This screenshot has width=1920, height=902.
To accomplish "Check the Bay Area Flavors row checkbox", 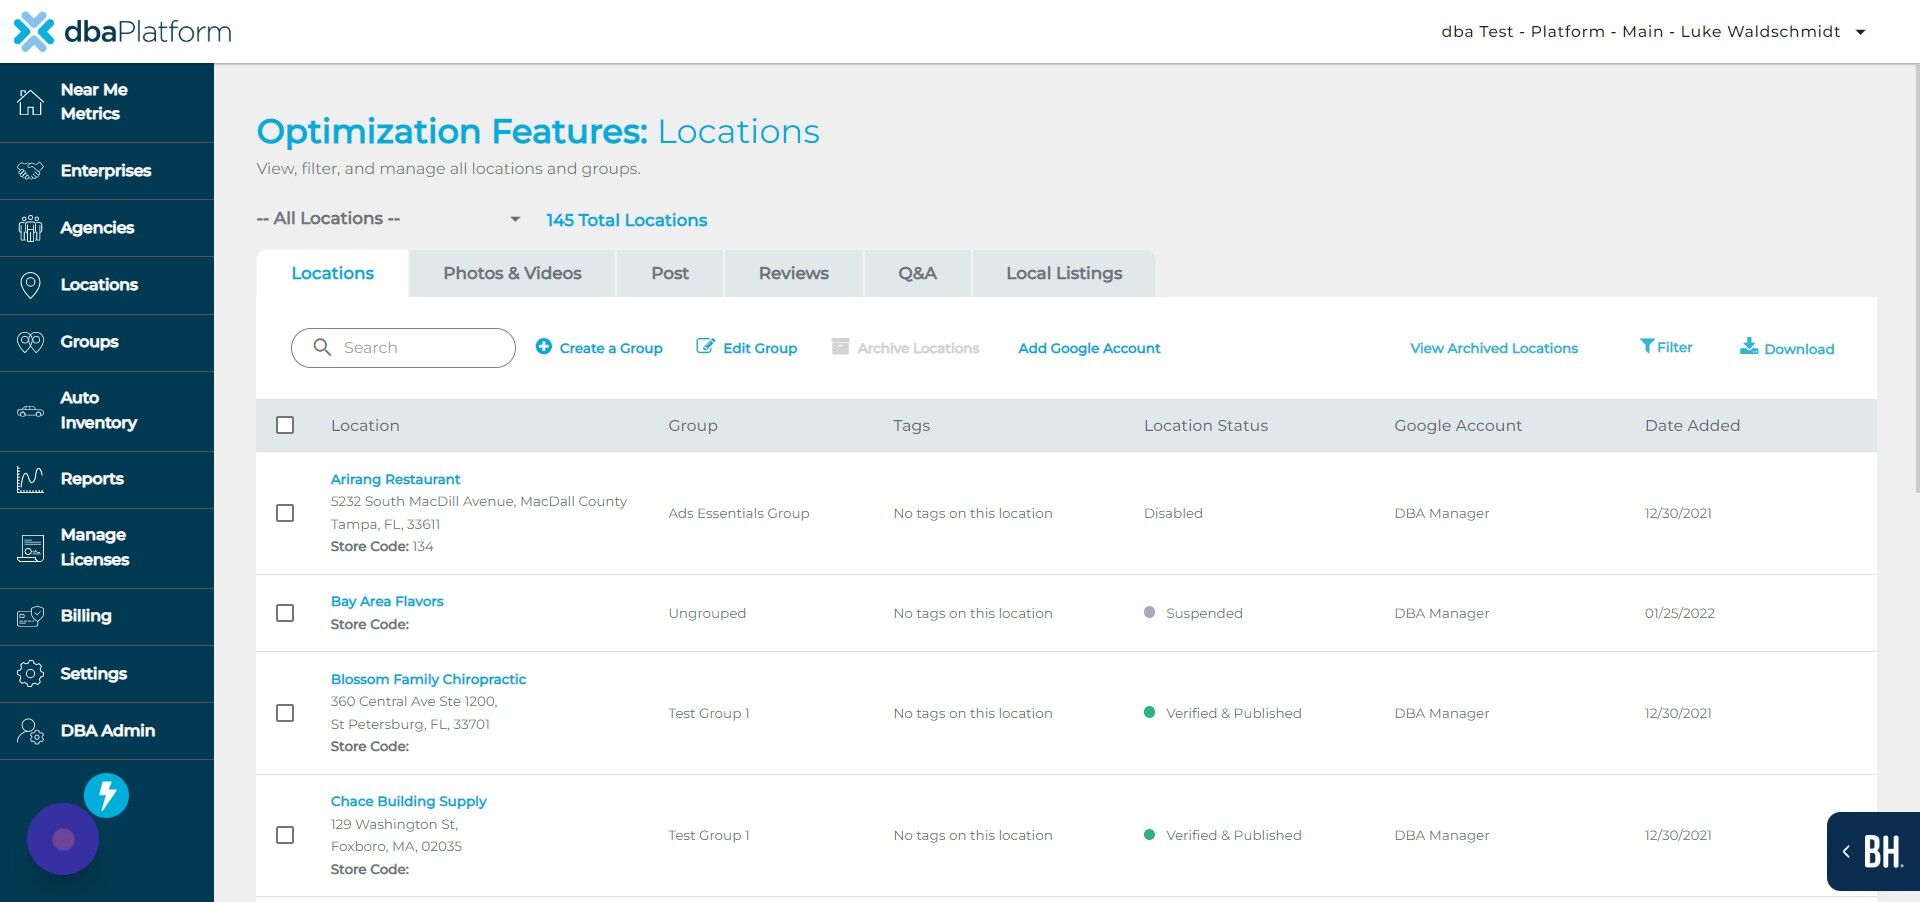I will (285, 613).
